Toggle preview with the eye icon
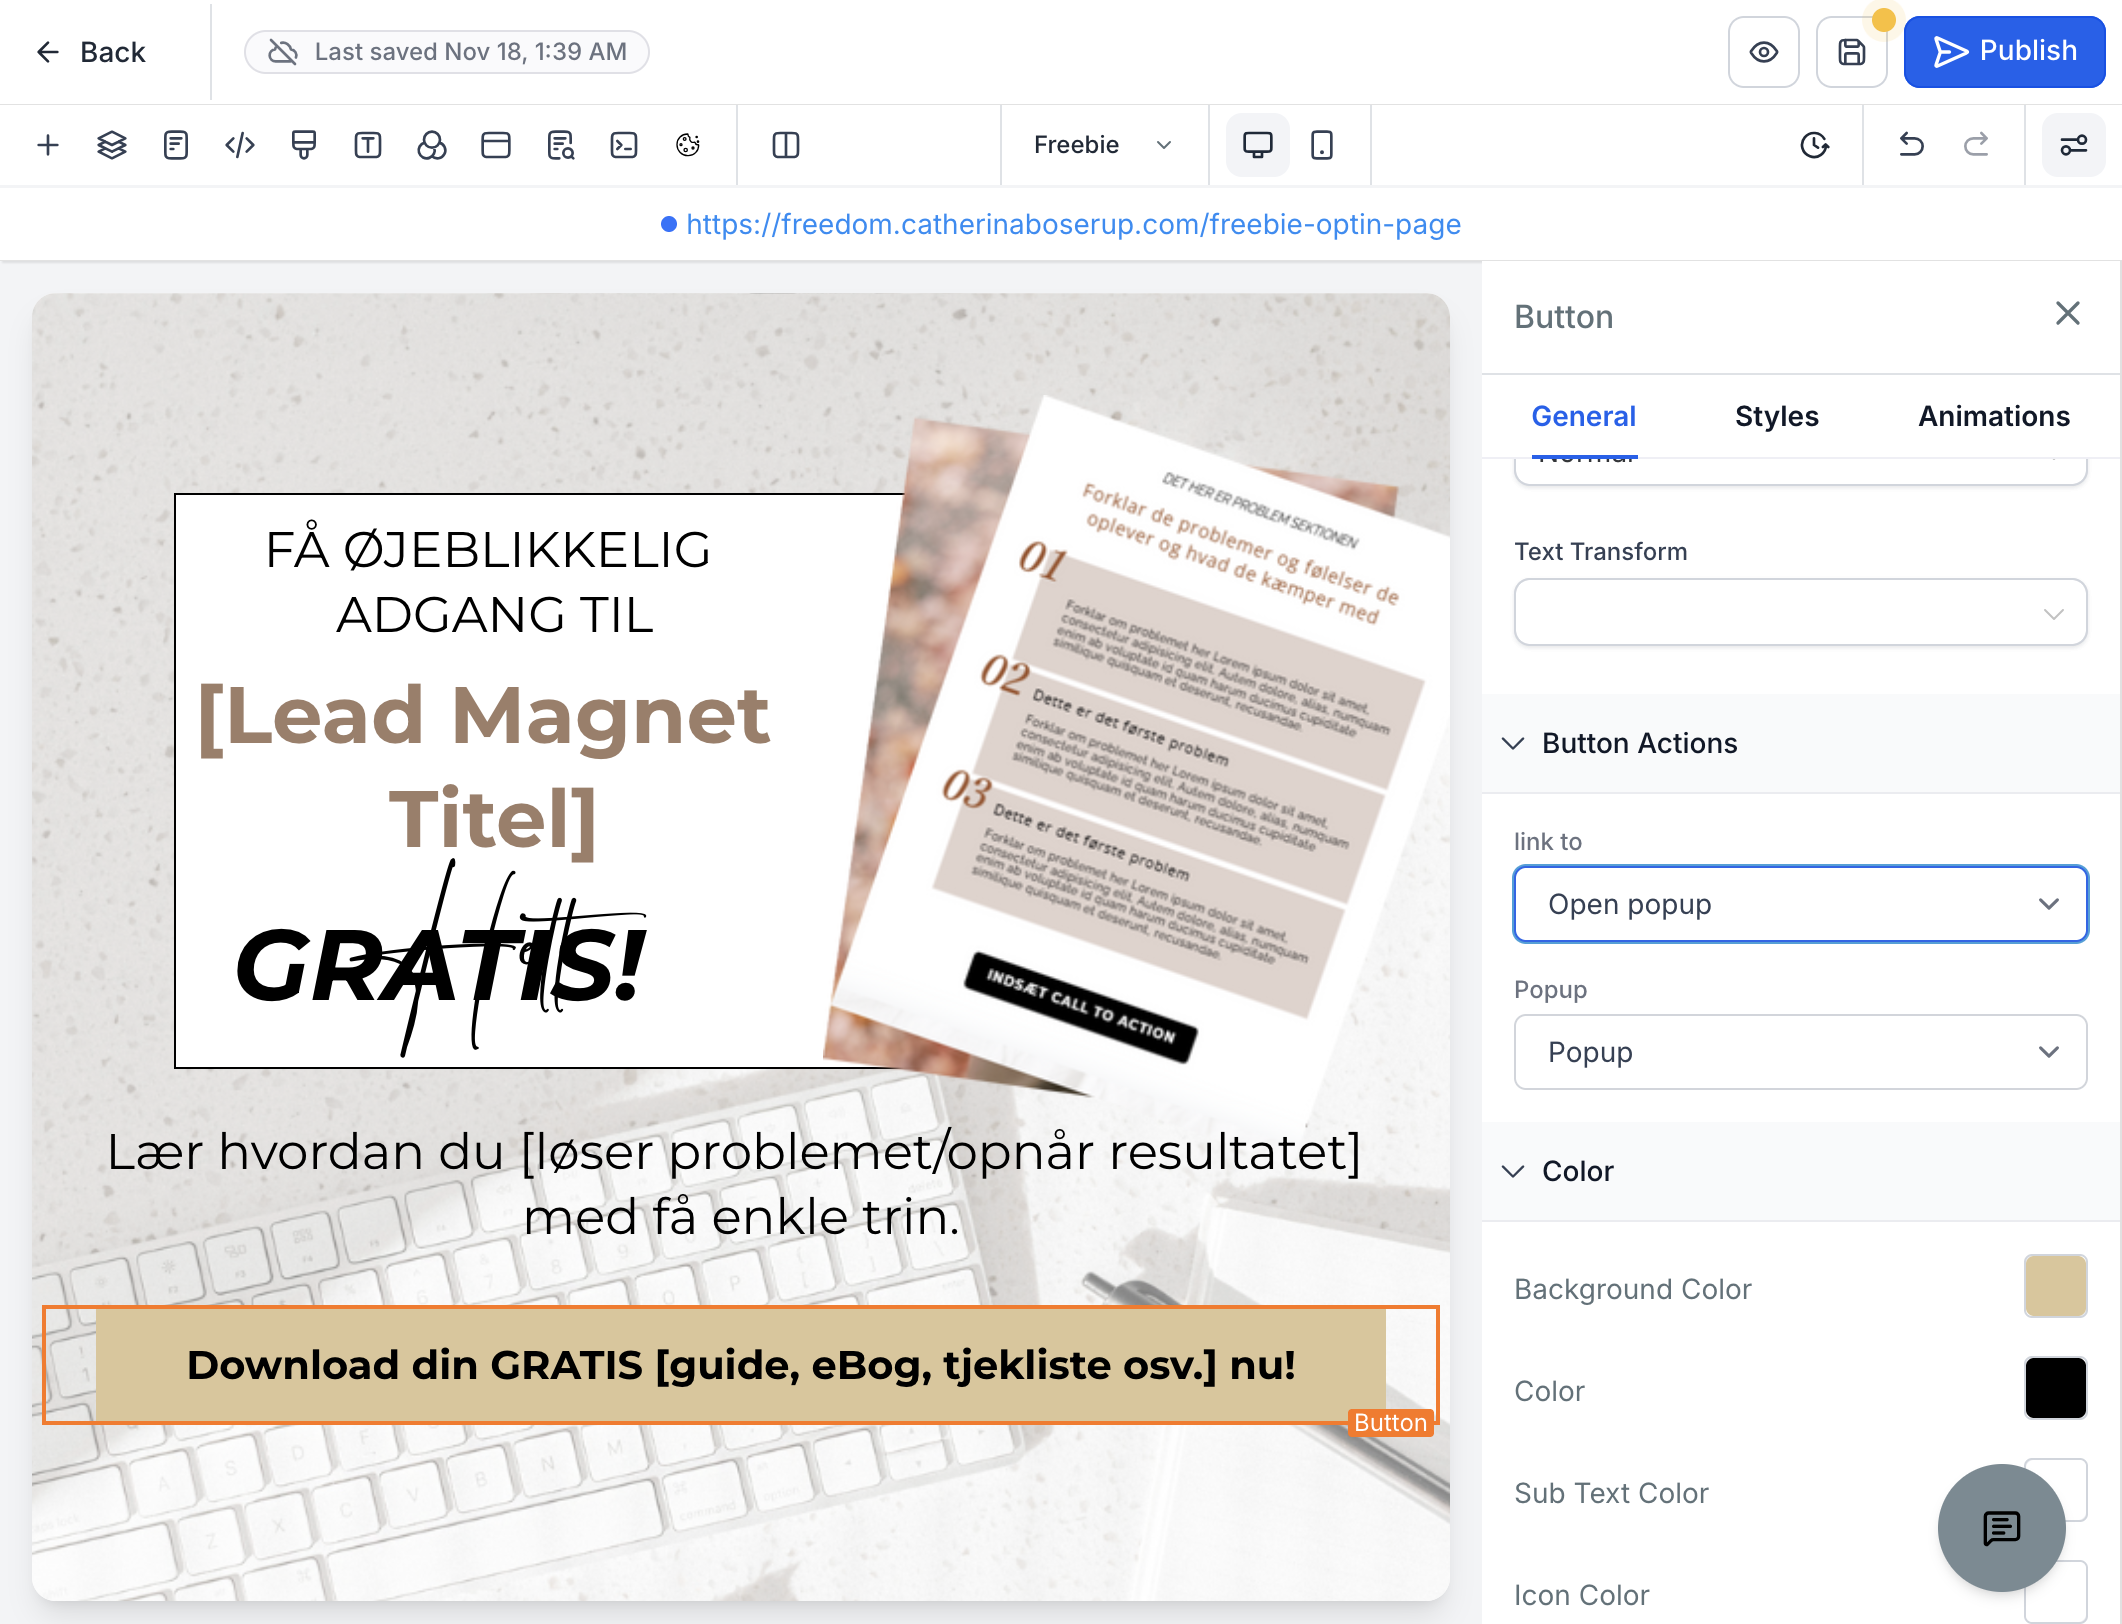 pyautogui.click(x=1764, y=52)
